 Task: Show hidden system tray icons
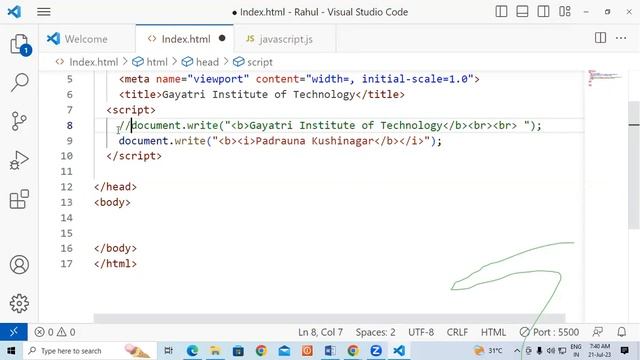(516, 351)
